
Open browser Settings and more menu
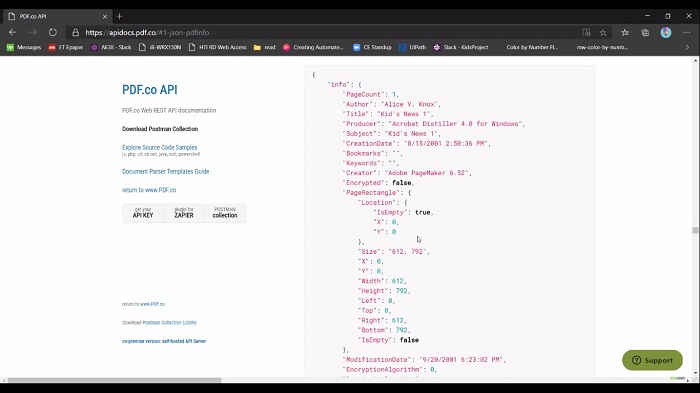click(x=686, y=33)
